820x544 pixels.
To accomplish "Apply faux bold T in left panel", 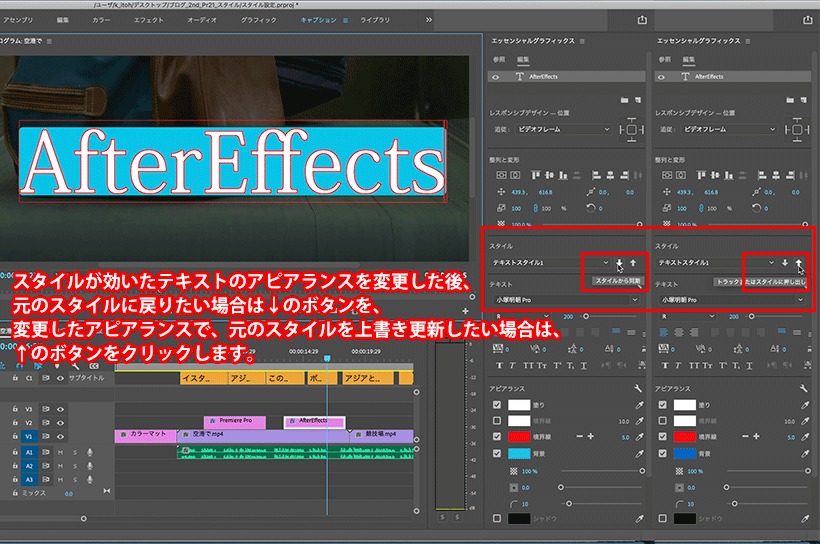I will (x=499, y=366).
